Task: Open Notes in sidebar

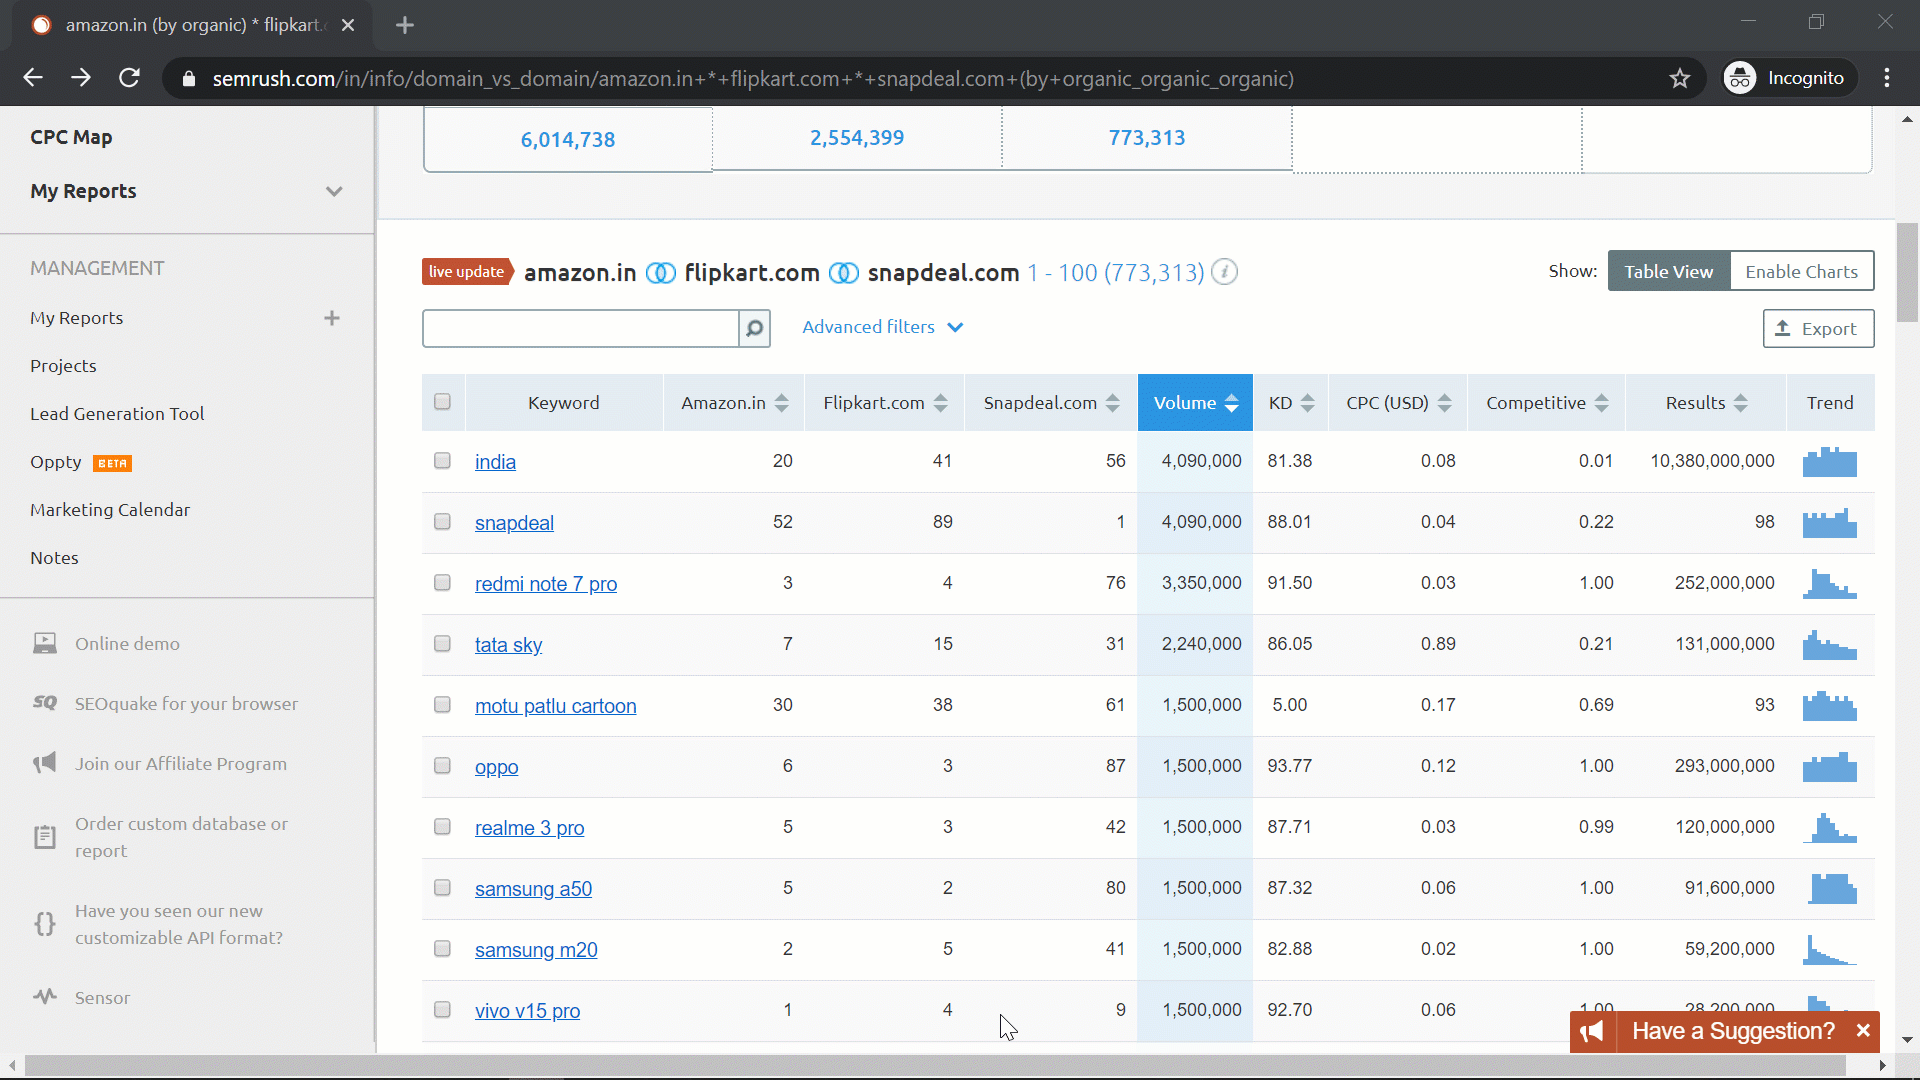Action: coord(54,558)
